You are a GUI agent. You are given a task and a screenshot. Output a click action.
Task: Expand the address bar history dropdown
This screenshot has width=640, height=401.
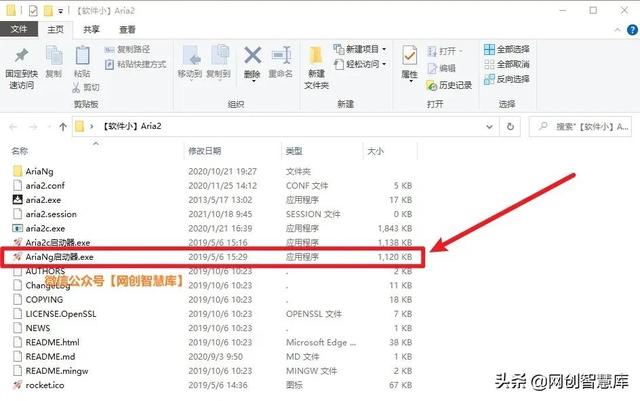[489, 127]
